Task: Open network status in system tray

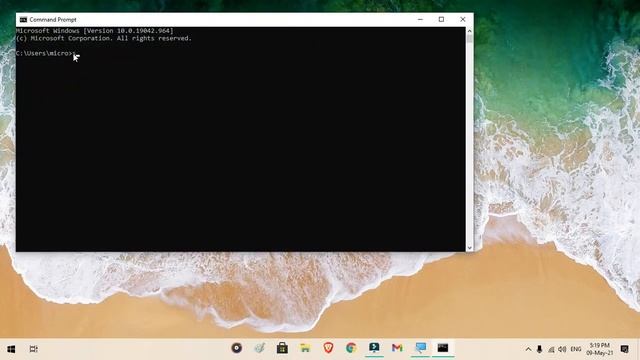Action: (551, 349)
